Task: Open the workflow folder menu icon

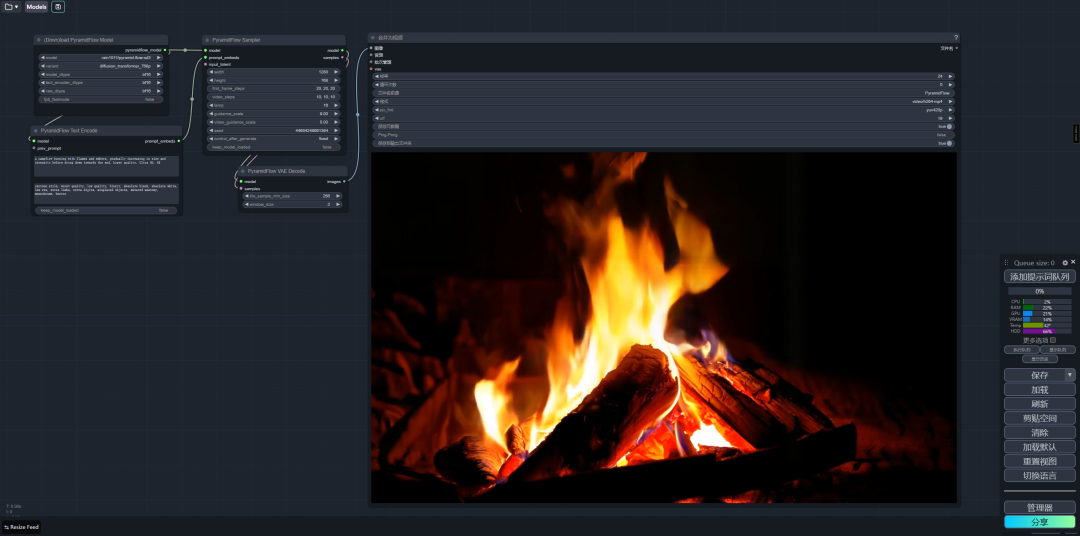Action: (x=12, y=7)
